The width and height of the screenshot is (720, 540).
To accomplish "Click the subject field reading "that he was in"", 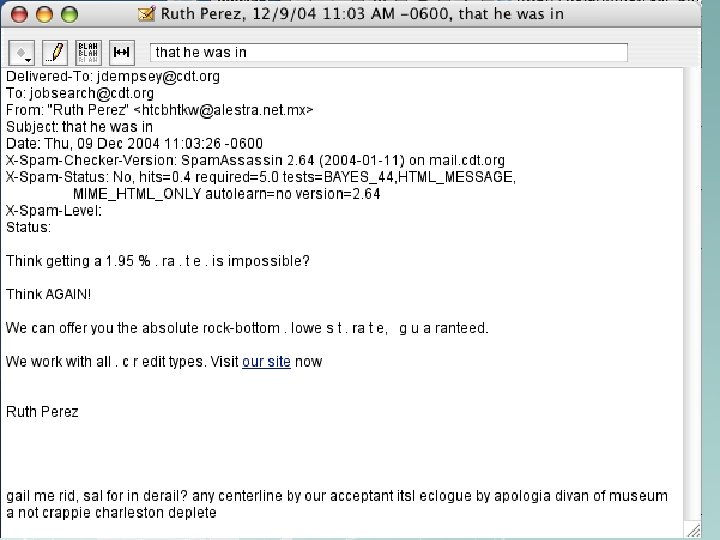I will [x=389, y=52].
